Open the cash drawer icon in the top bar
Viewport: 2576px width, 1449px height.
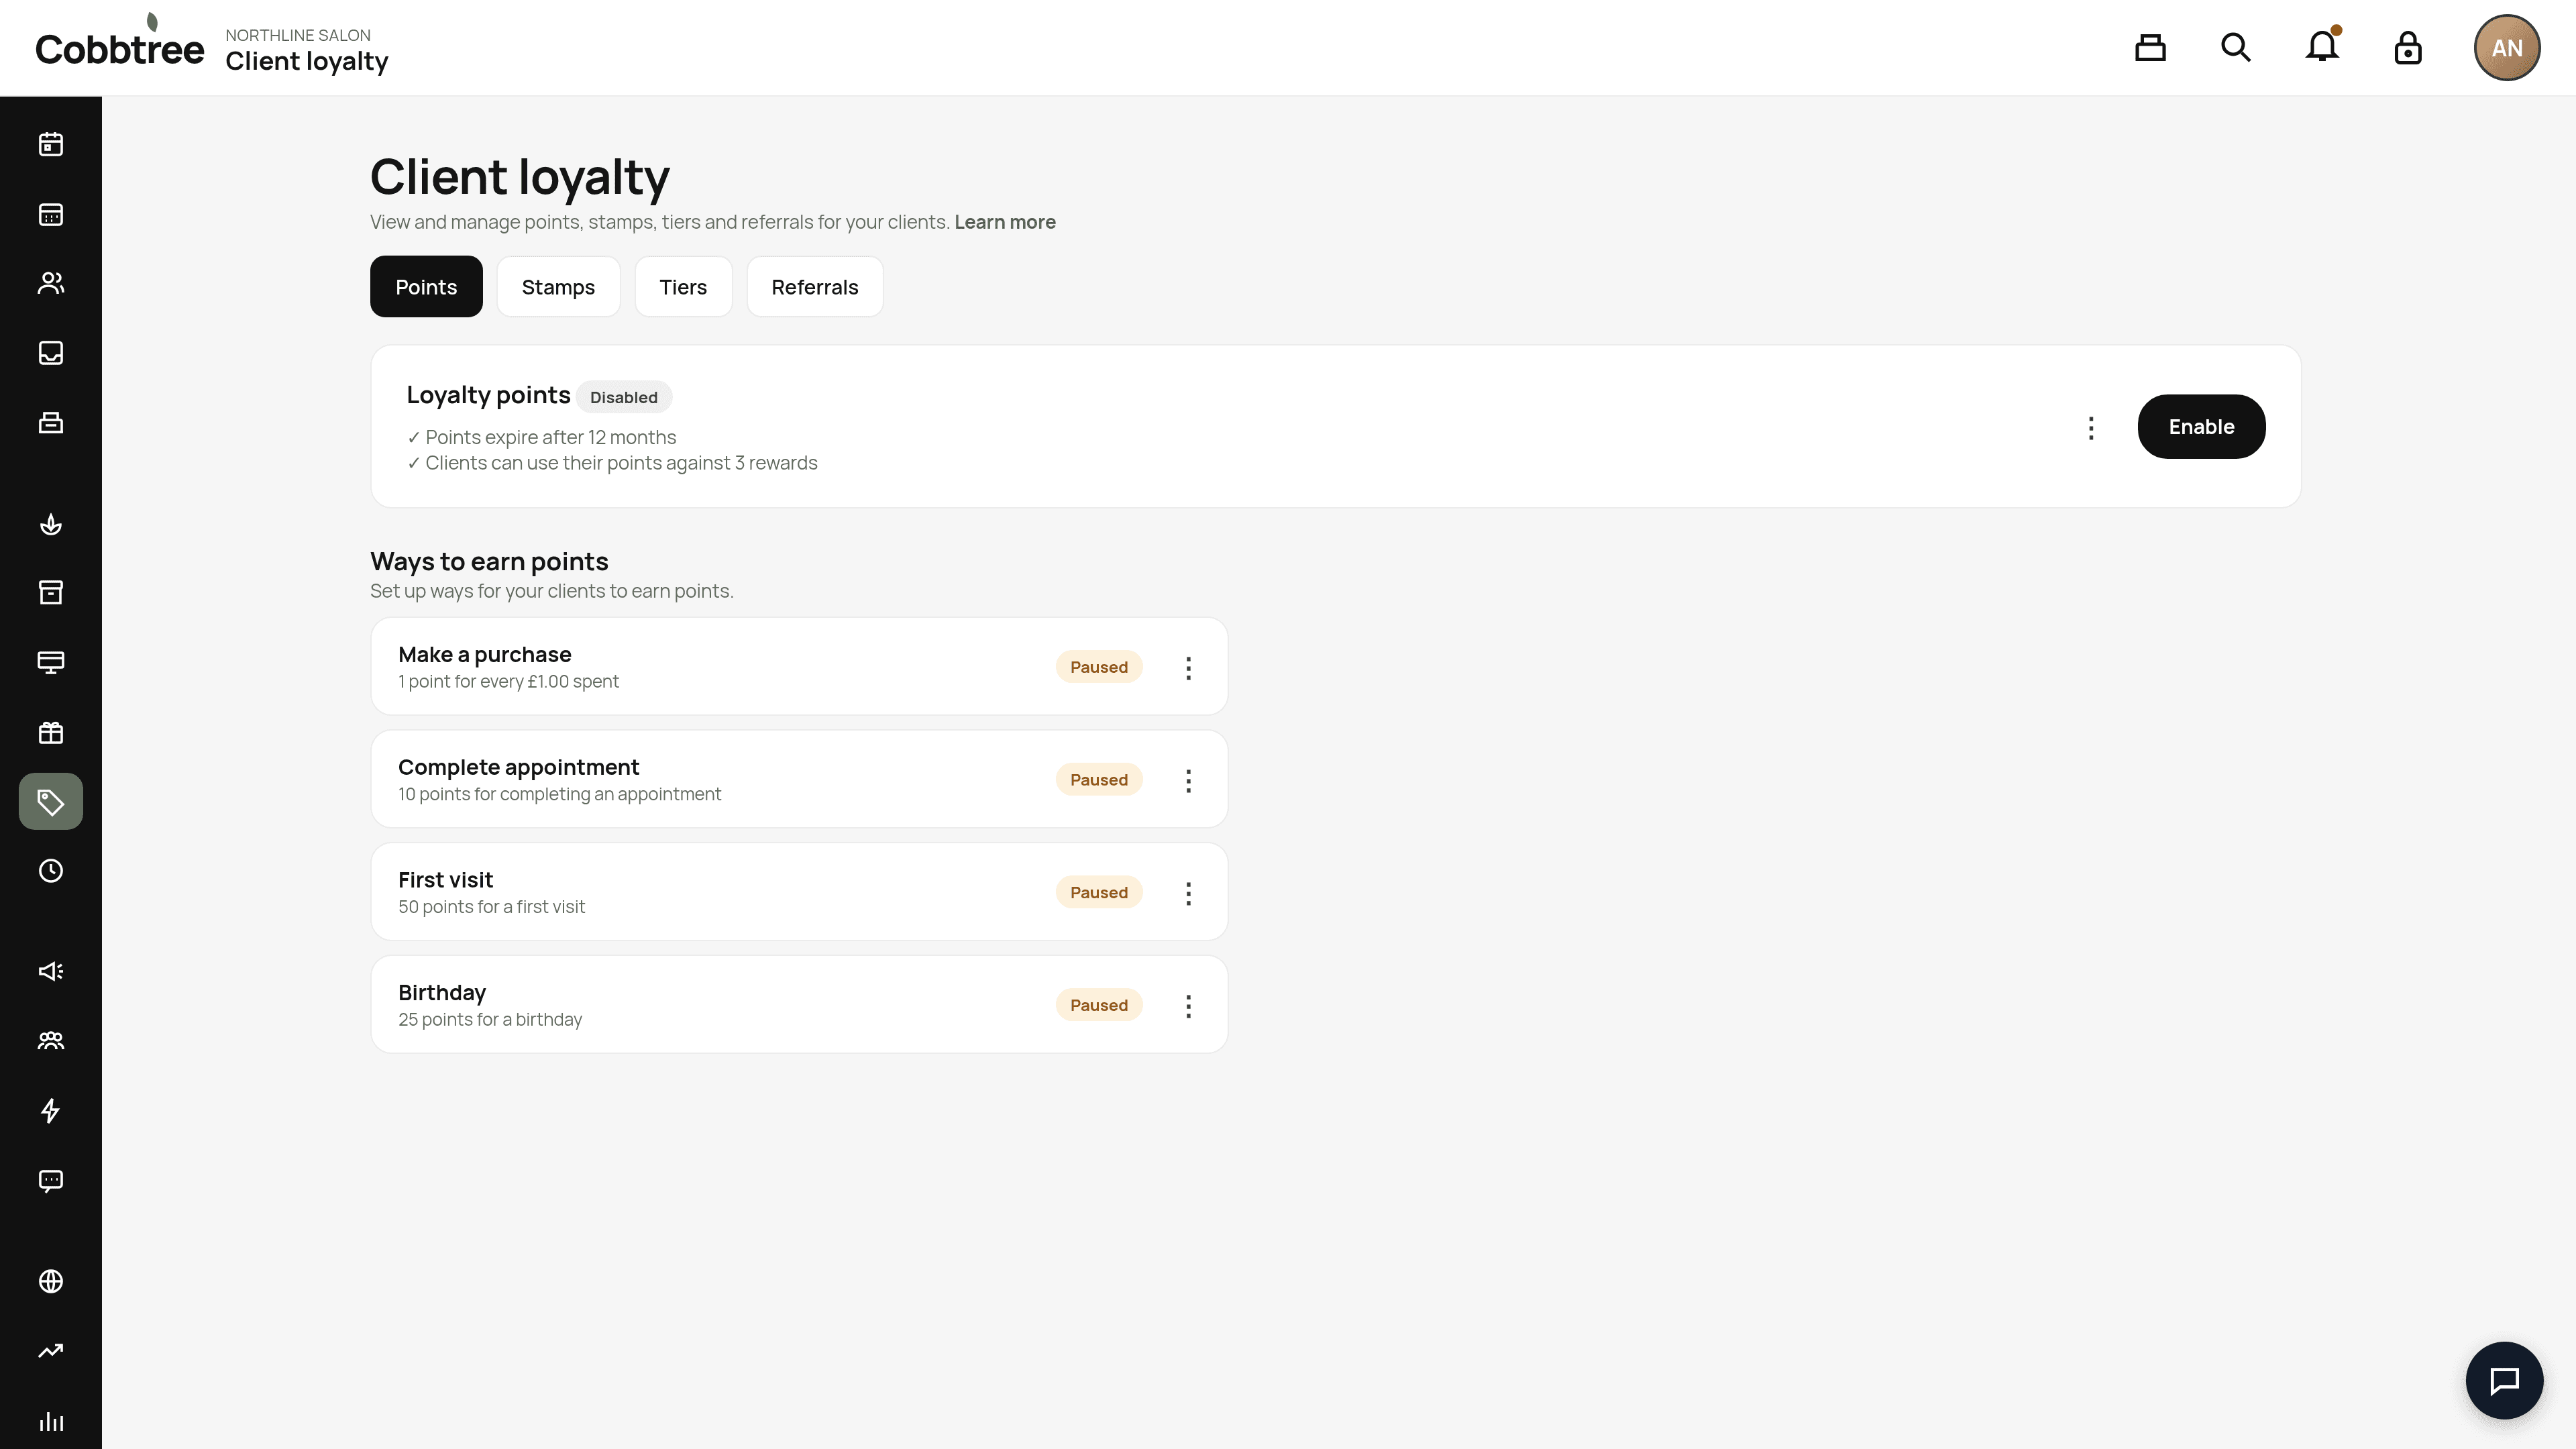[2150, 48]
